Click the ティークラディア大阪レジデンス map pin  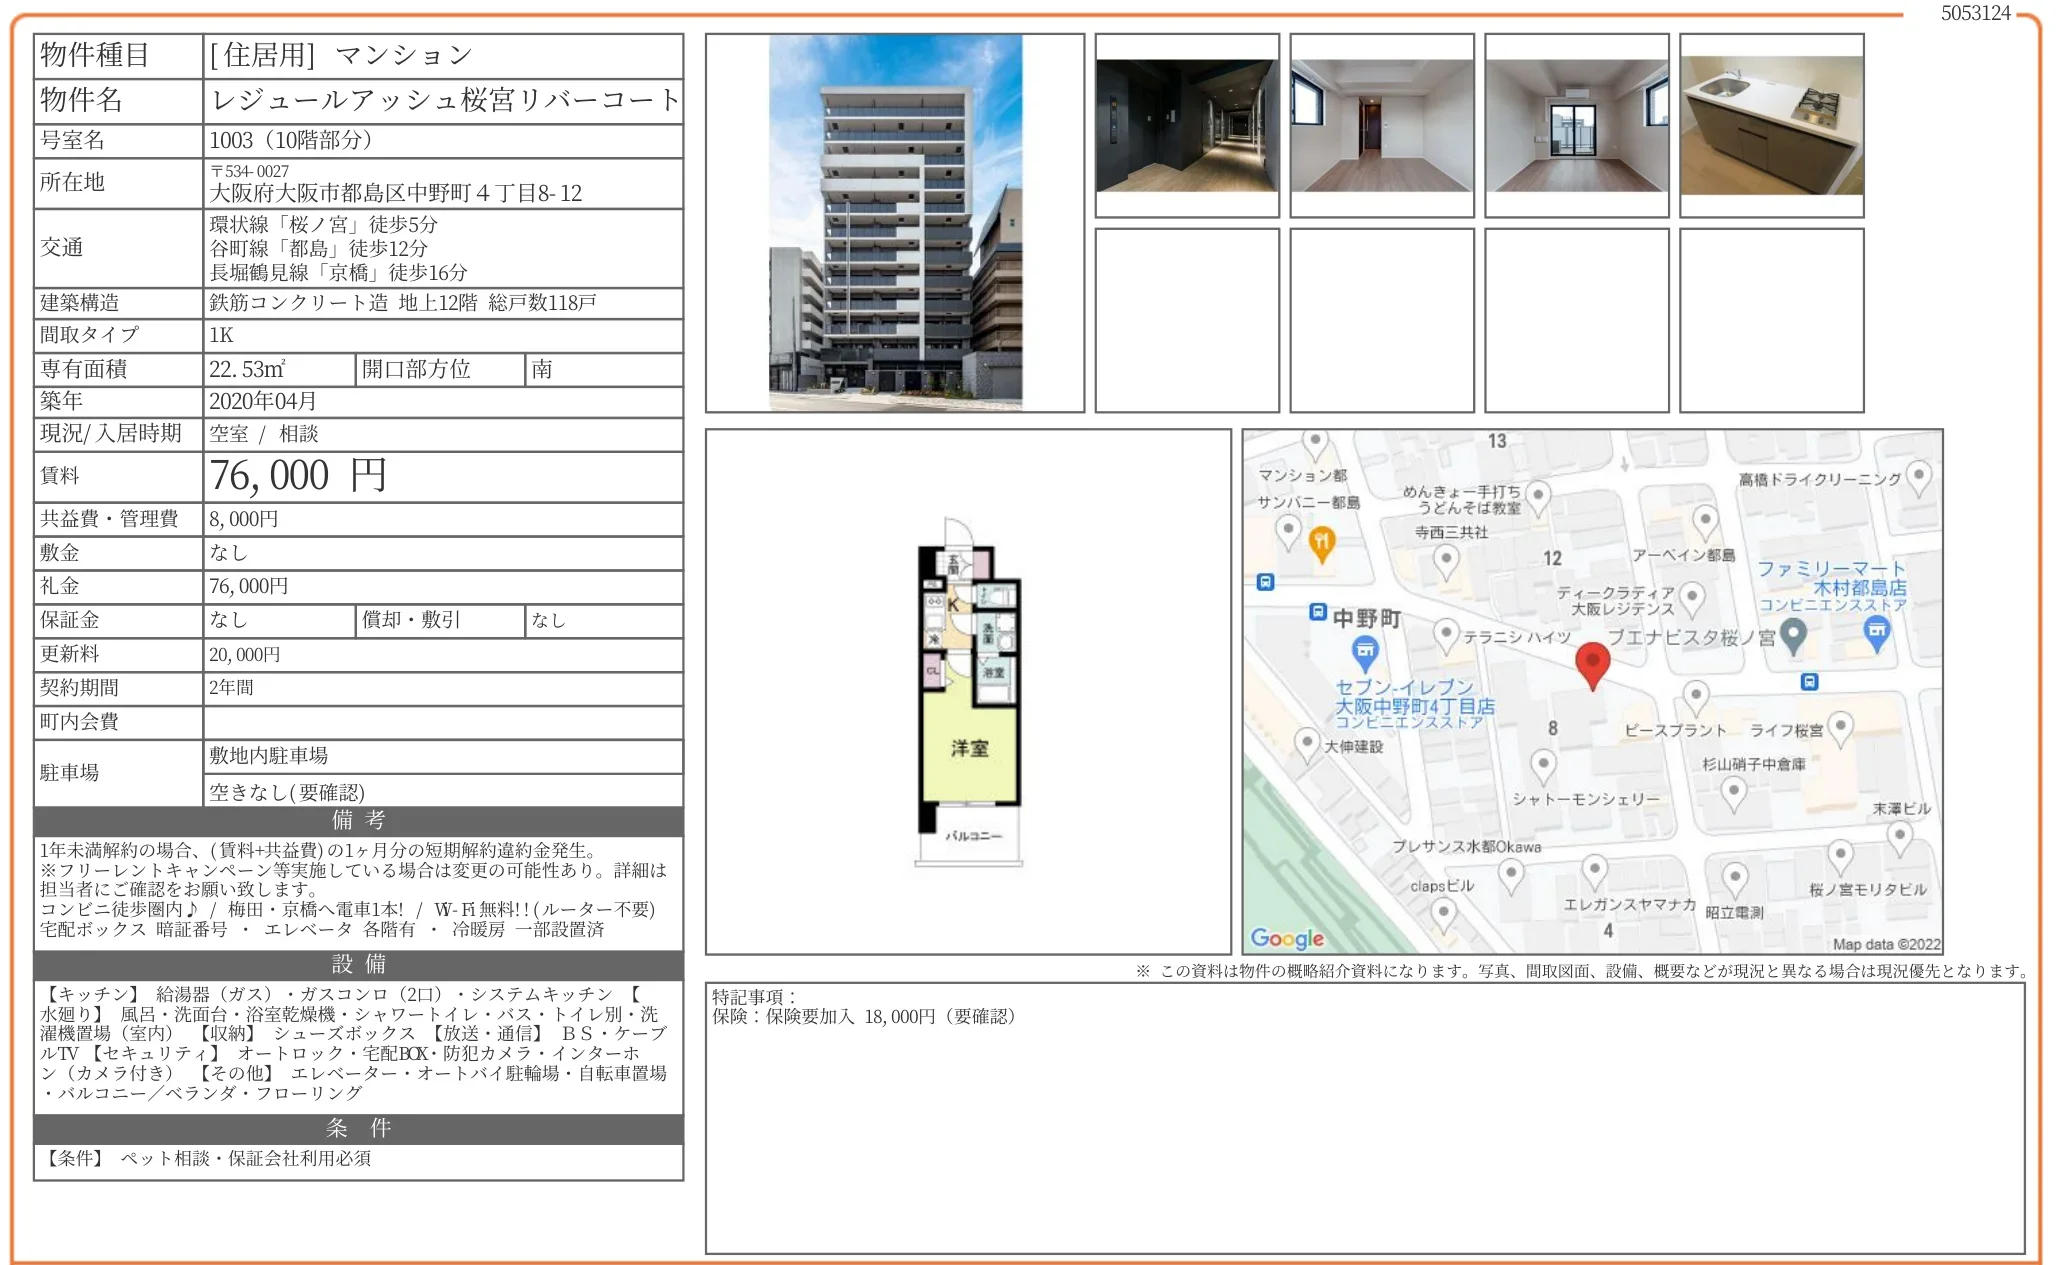1692,597
